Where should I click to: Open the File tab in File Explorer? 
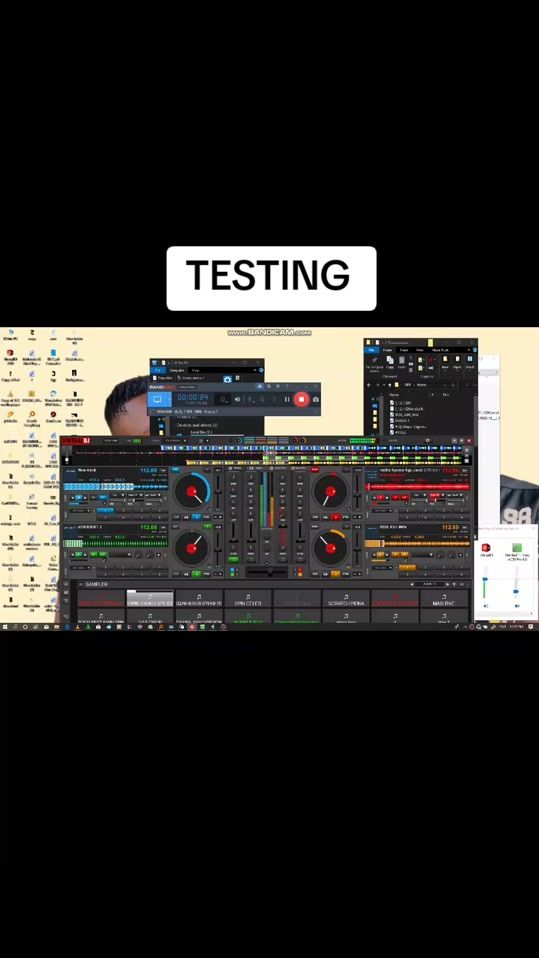point(372,350)
